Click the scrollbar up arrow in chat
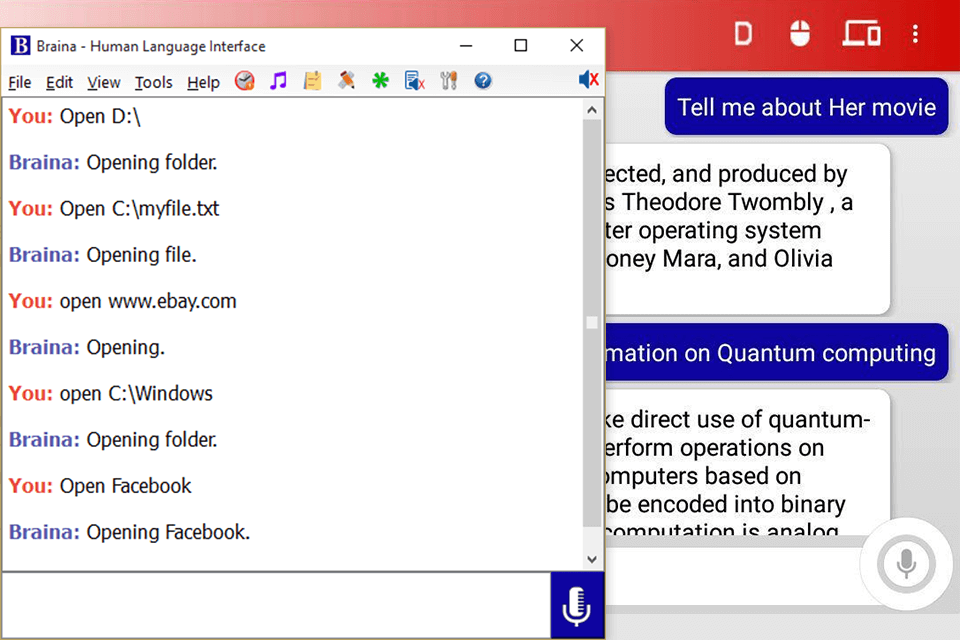Image resolution: width=960 pixels, height=640 pixels. [591, 110]
